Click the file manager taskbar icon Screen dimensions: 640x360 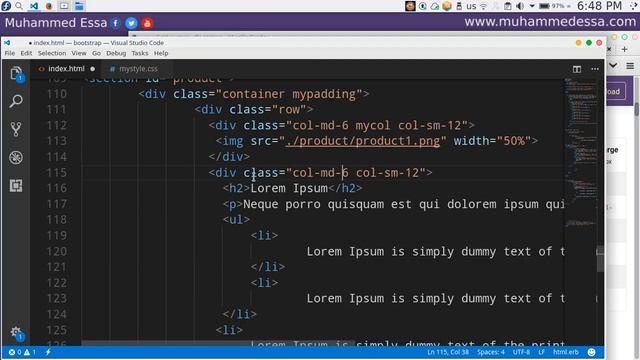[x=79, y=6]
